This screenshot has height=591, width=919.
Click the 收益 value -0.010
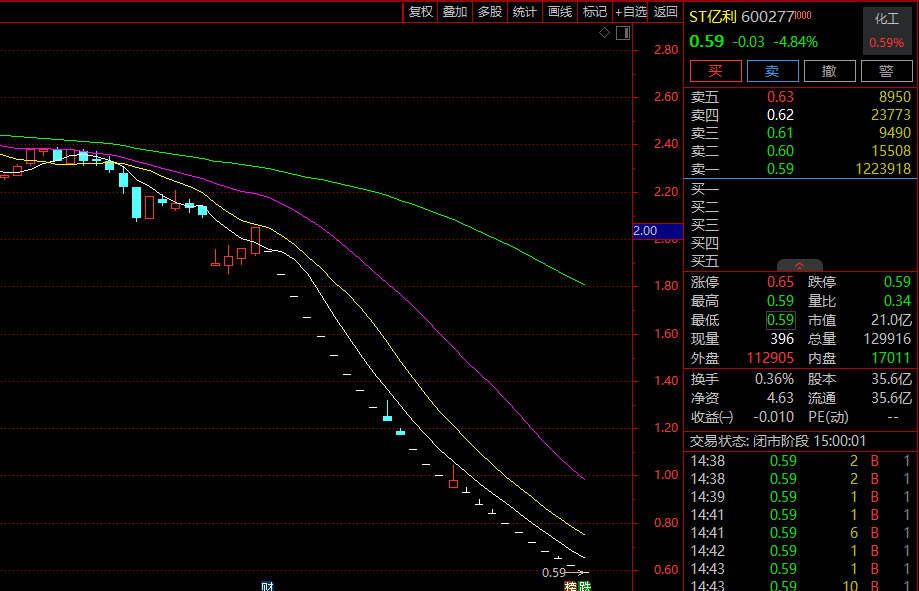click(774, 417)
